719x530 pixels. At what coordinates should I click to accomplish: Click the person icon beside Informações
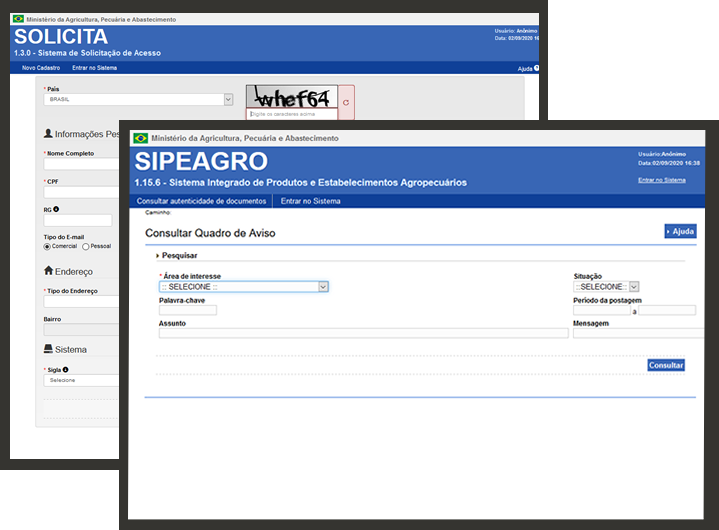[x=48, y=133]
